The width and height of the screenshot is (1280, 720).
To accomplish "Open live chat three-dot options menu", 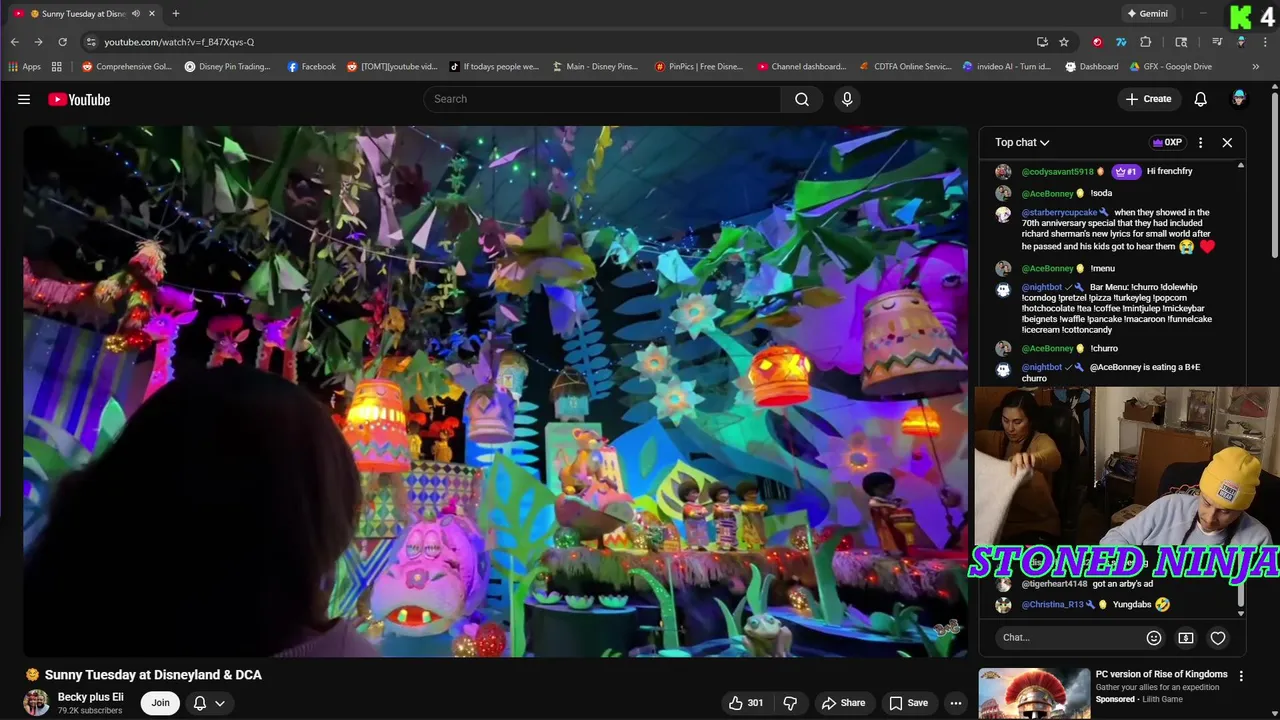I will pos(1200,142).
